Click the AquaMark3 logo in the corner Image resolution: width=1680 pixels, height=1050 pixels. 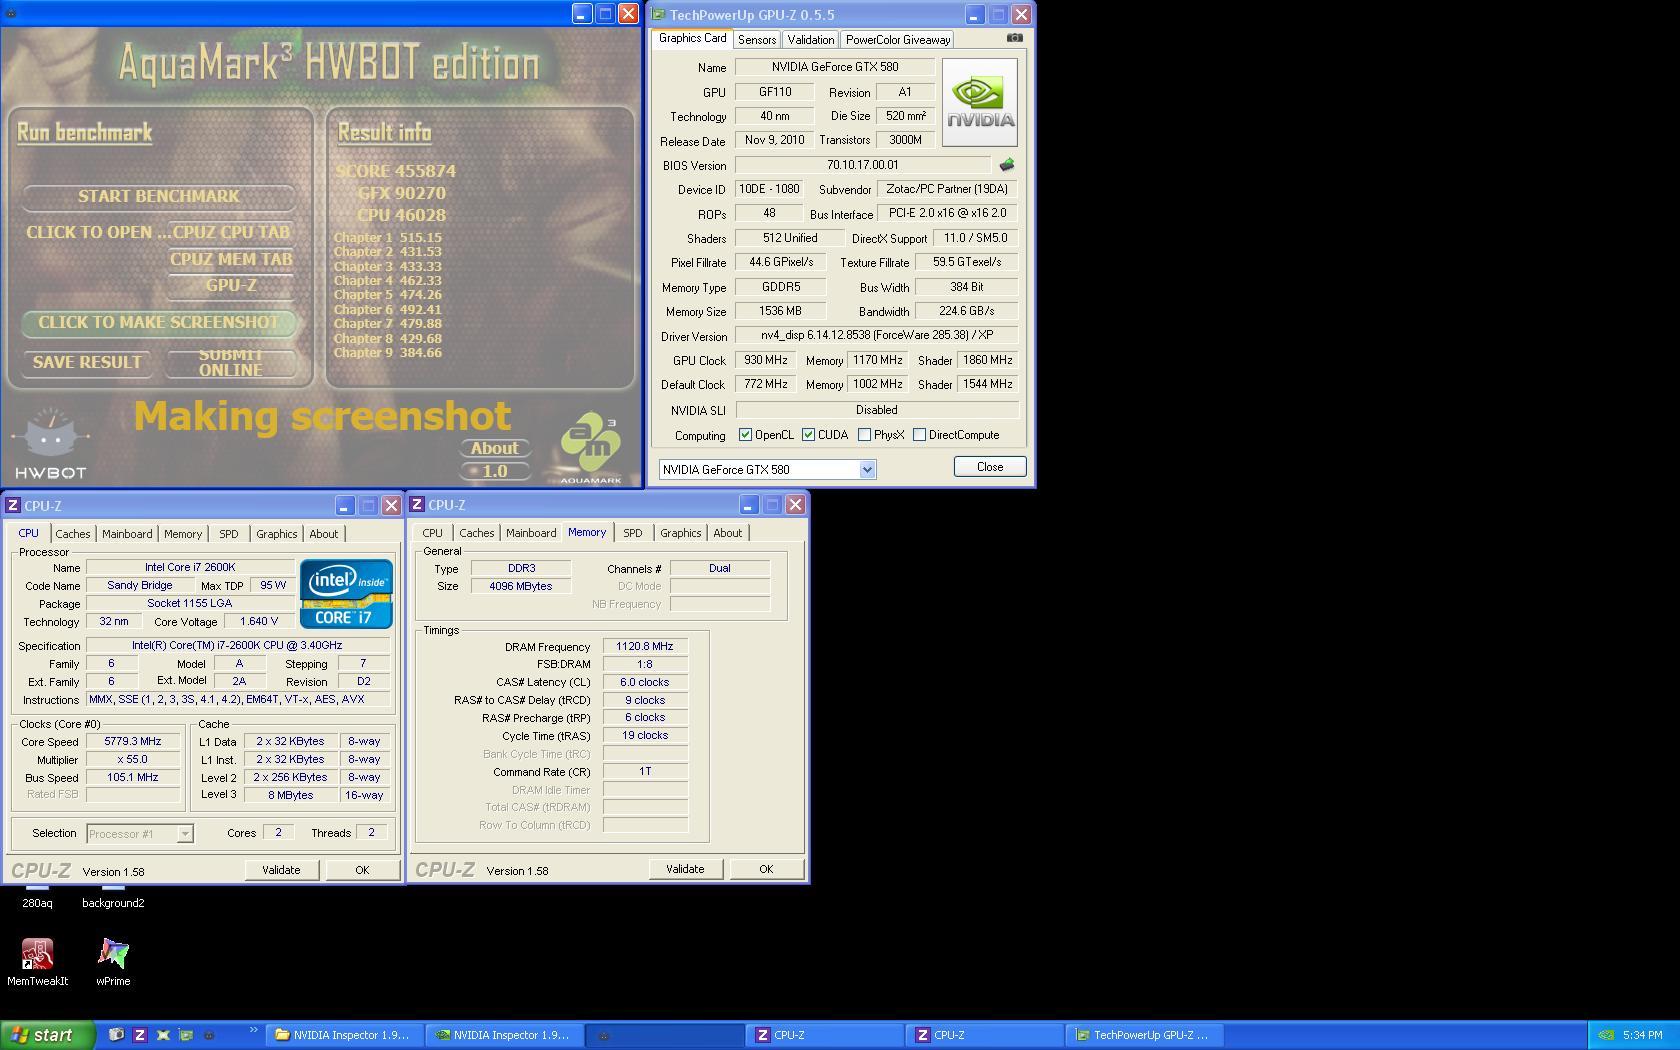(x=590, y=447)
